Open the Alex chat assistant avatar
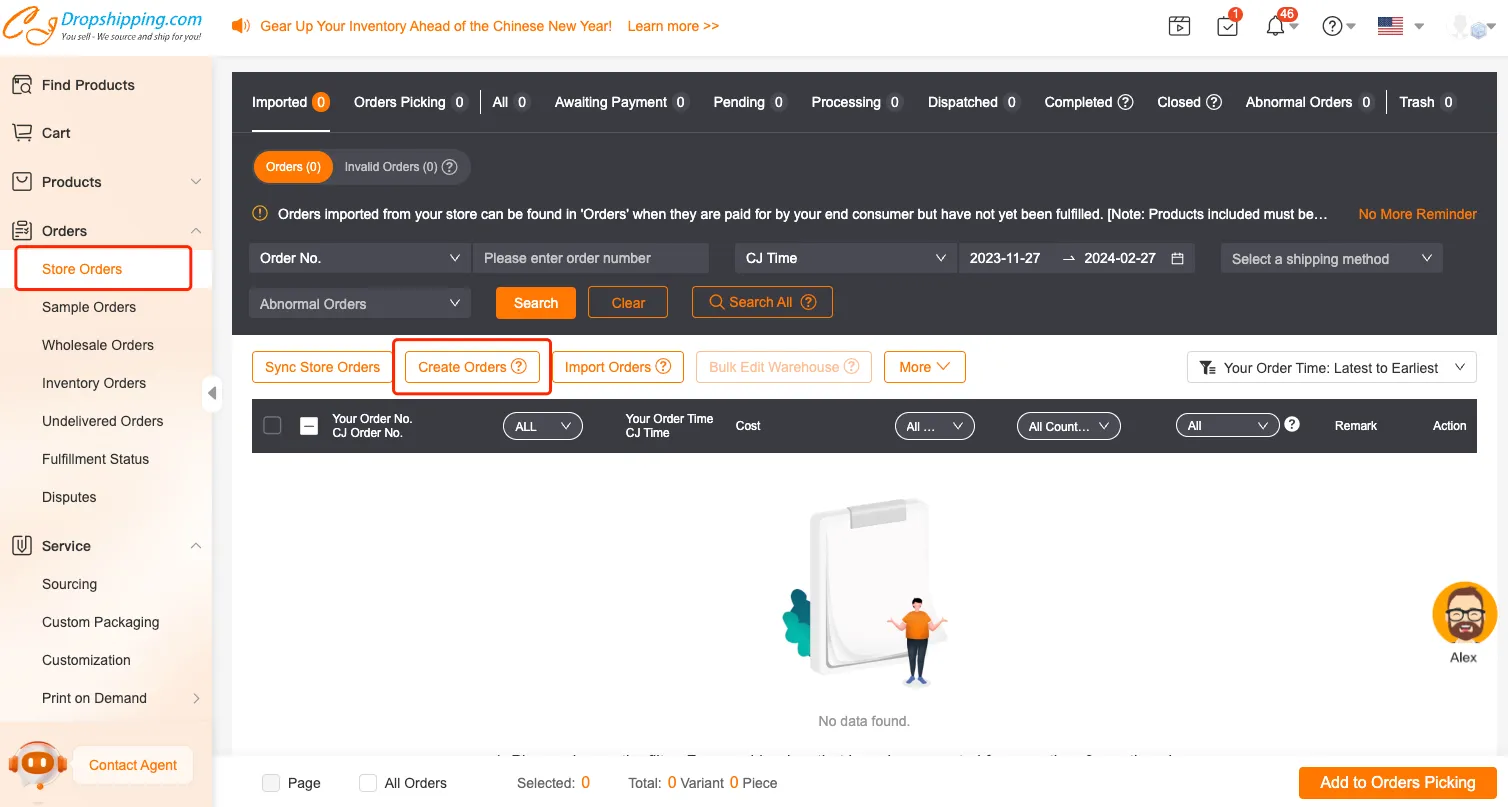The image size is (1508, 807). tap(1464, 614)
